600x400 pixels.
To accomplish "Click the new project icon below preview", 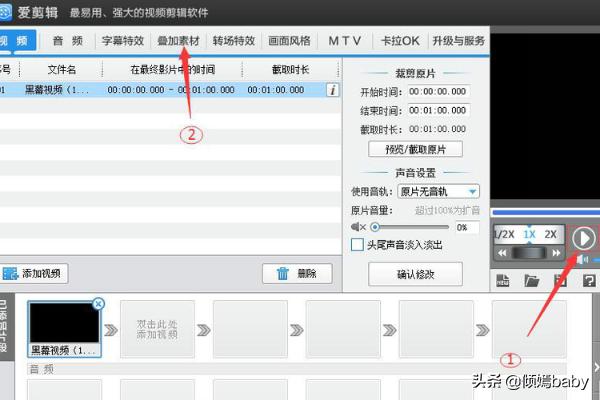I will coord(504,282).
